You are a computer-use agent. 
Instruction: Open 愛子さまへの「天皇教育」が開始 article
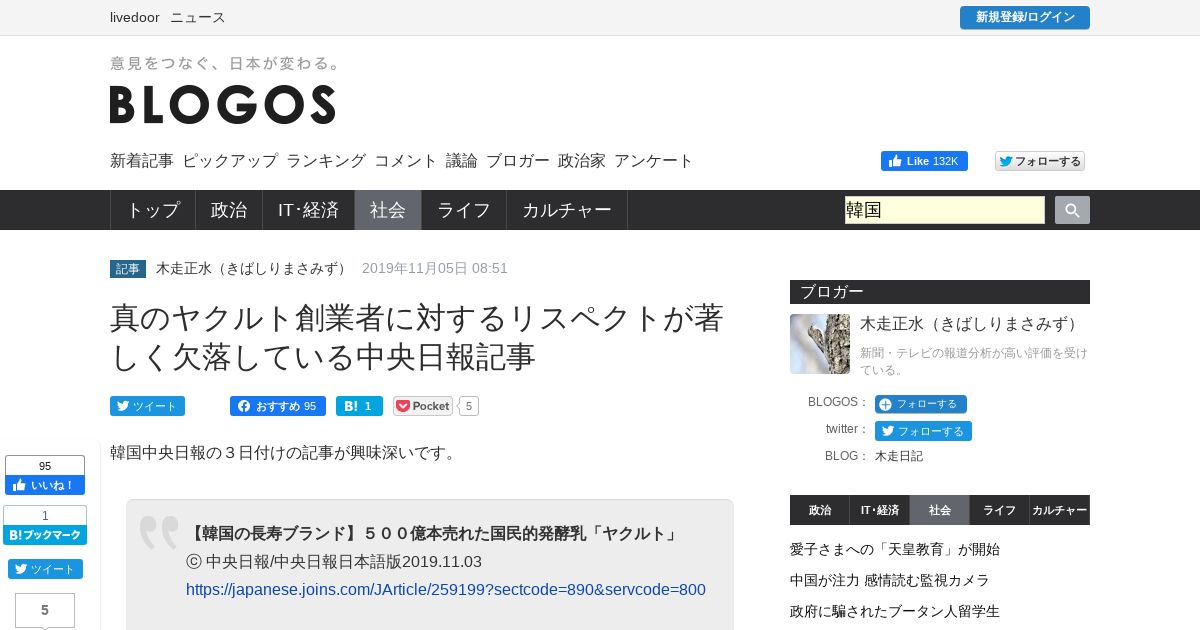tap(895, 549)
